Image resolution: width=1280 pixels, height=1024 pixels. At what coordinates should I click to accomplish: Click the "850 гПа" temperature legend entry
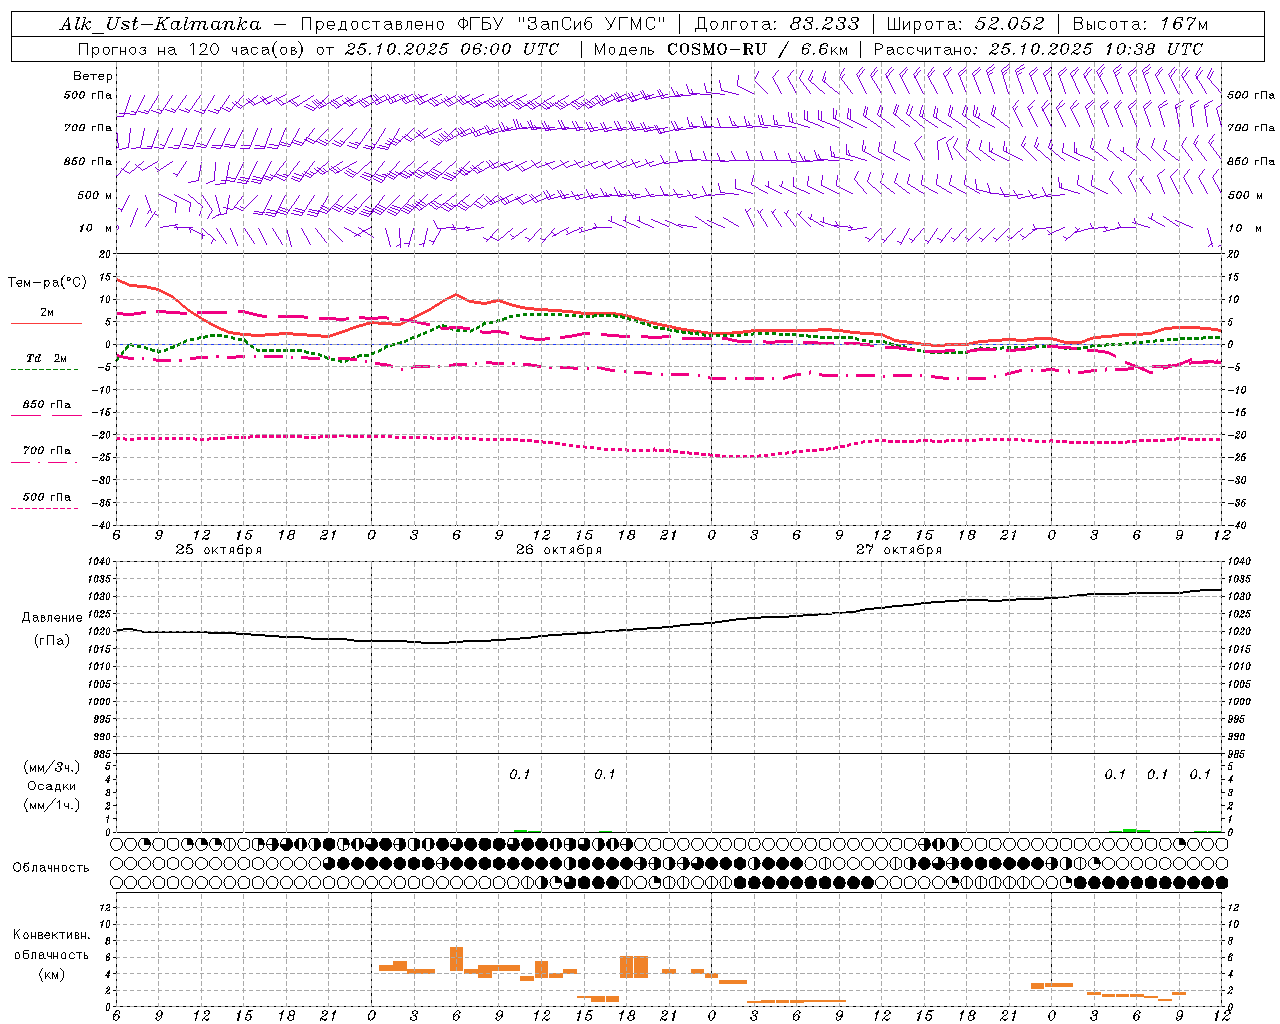[x=47, y=405]
